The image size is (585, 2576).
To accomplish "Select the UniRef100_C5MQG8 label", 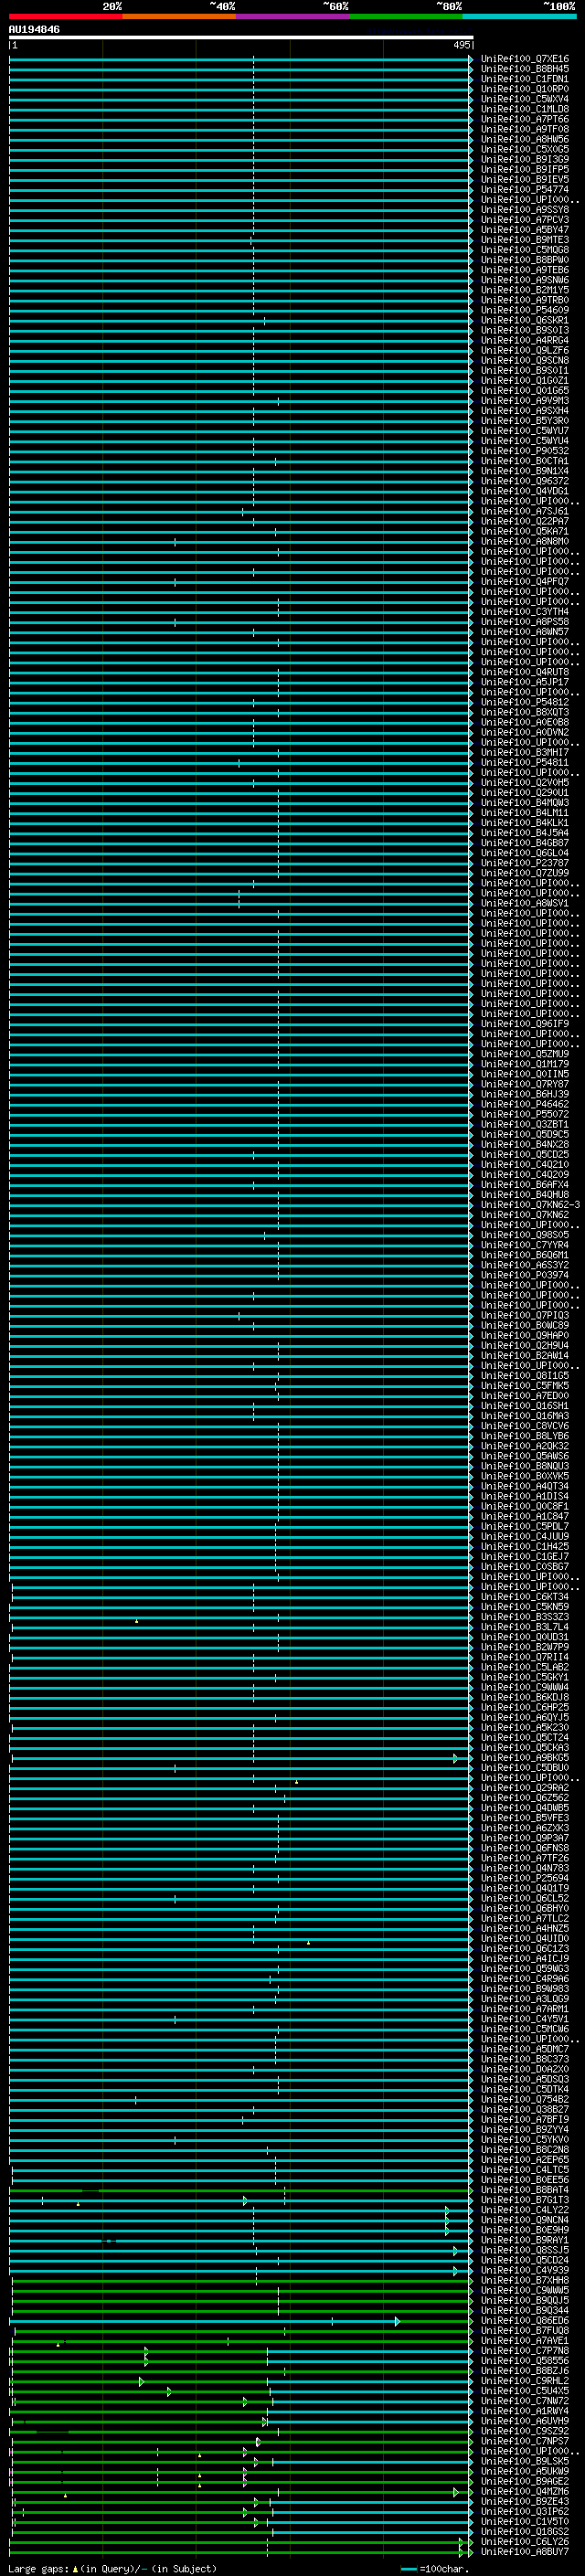I will (x=525, y=250).
